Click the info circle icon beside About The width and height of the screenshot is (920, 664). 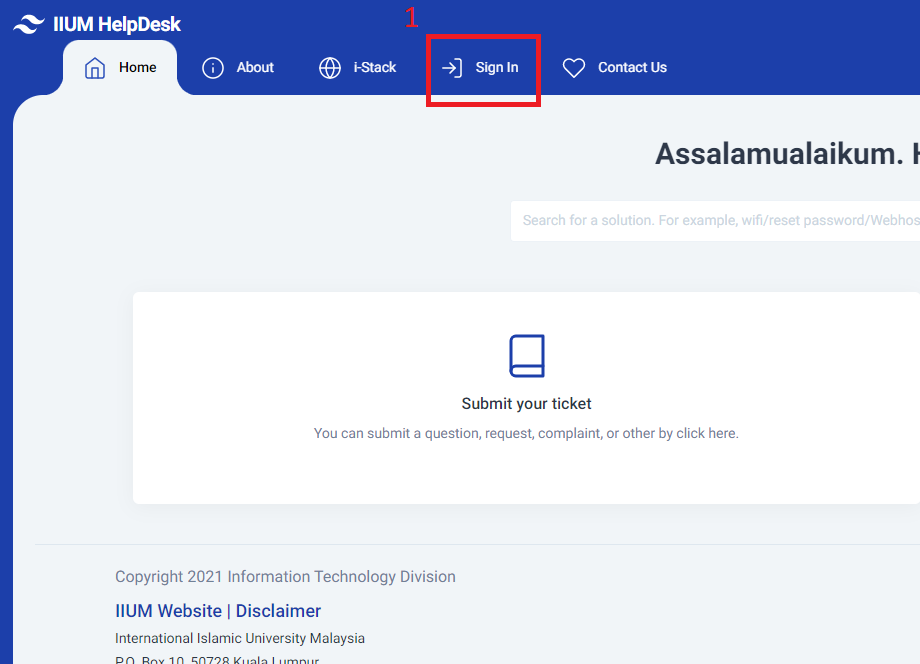213,68
